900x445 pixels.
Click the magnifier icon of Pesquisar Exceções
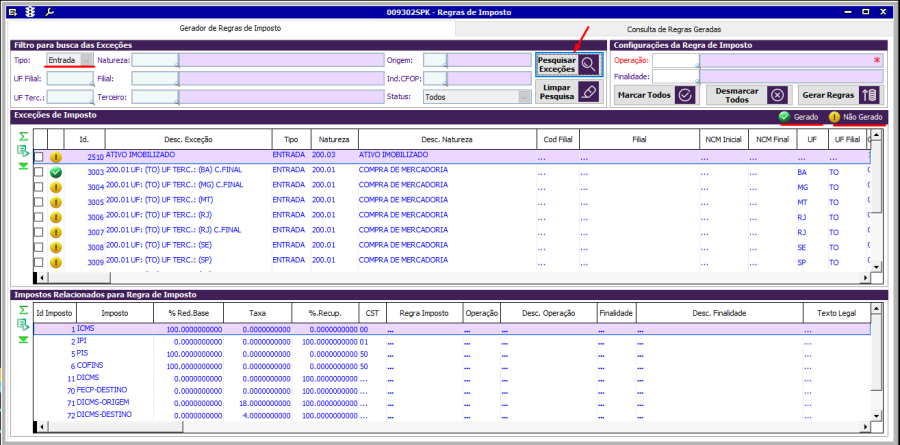[x=589, y=65]
